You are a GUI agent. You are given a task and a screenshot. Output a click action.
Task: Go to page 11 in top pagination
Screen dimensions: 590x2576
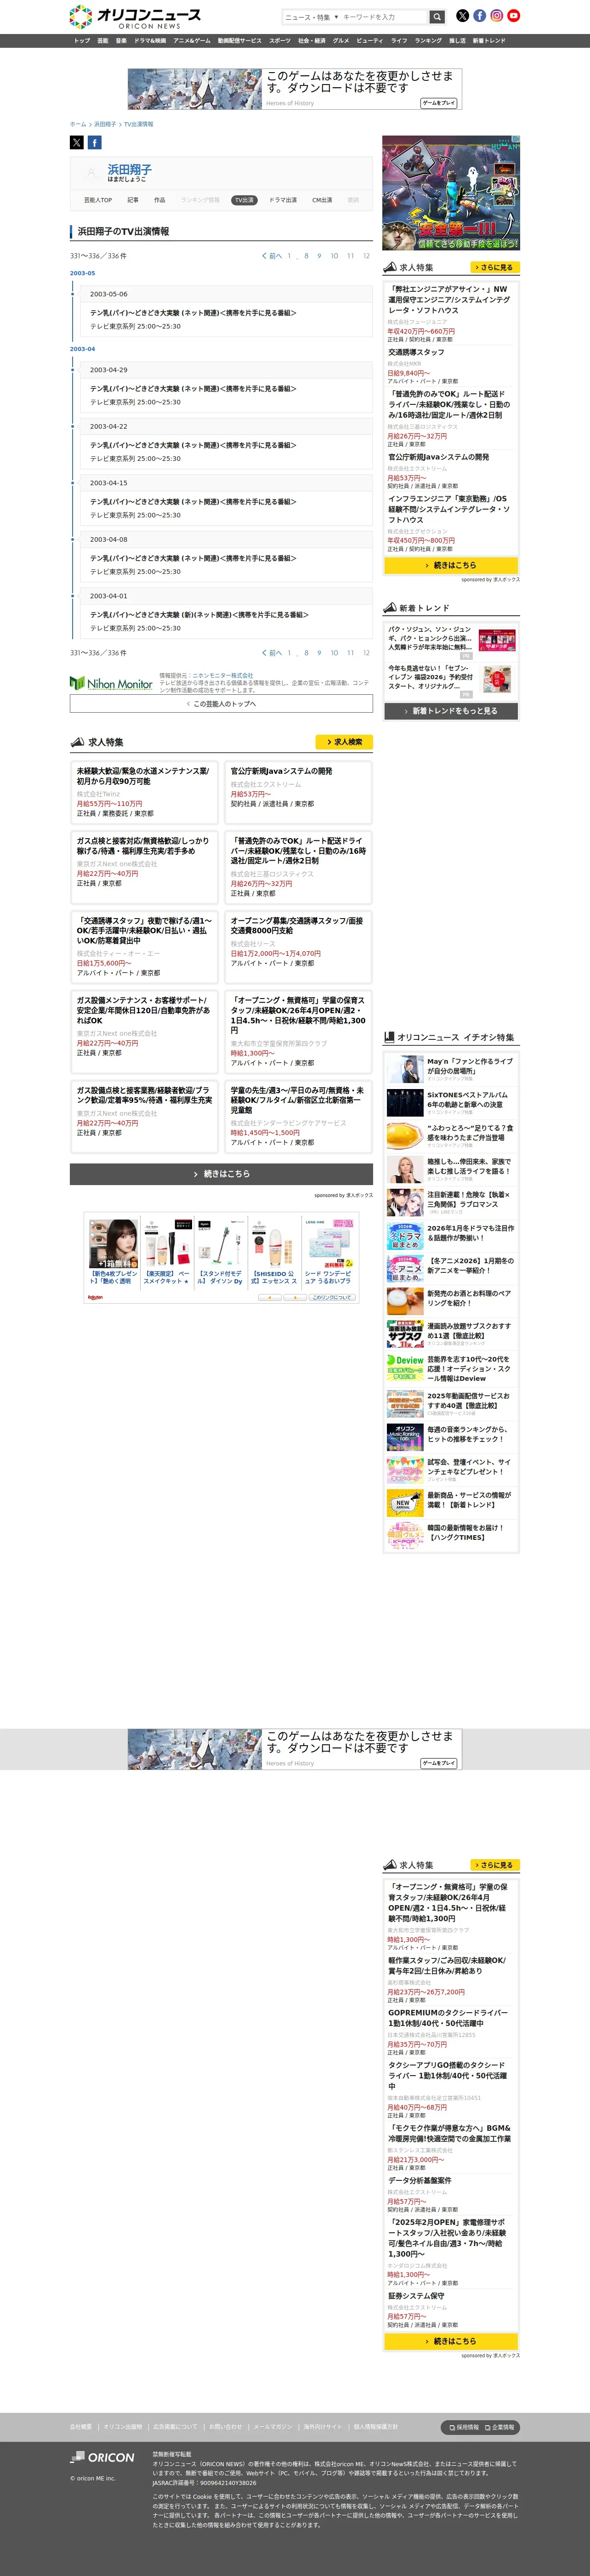tap(350, 256)
